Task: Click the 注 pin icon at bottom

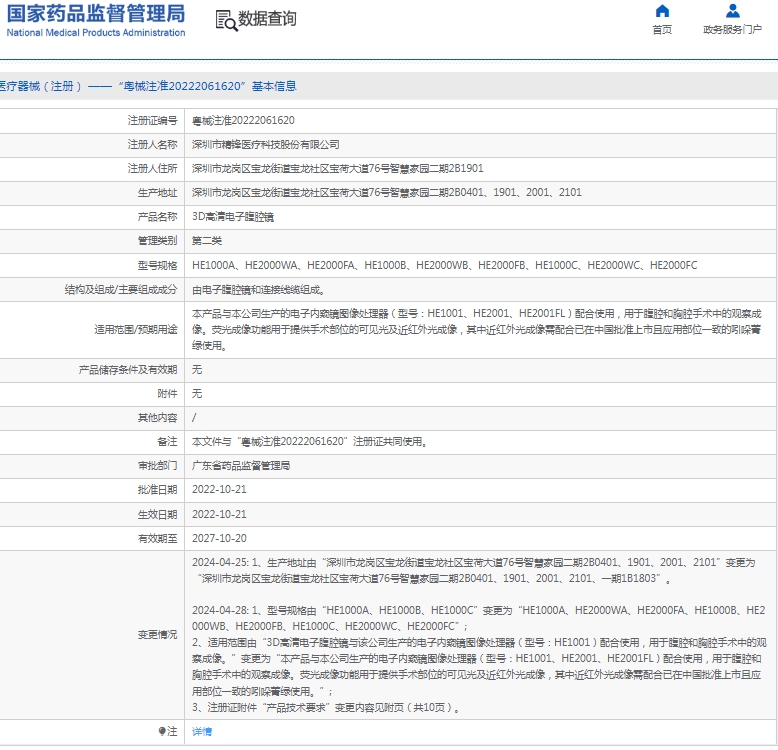Action: pos(162,731)
